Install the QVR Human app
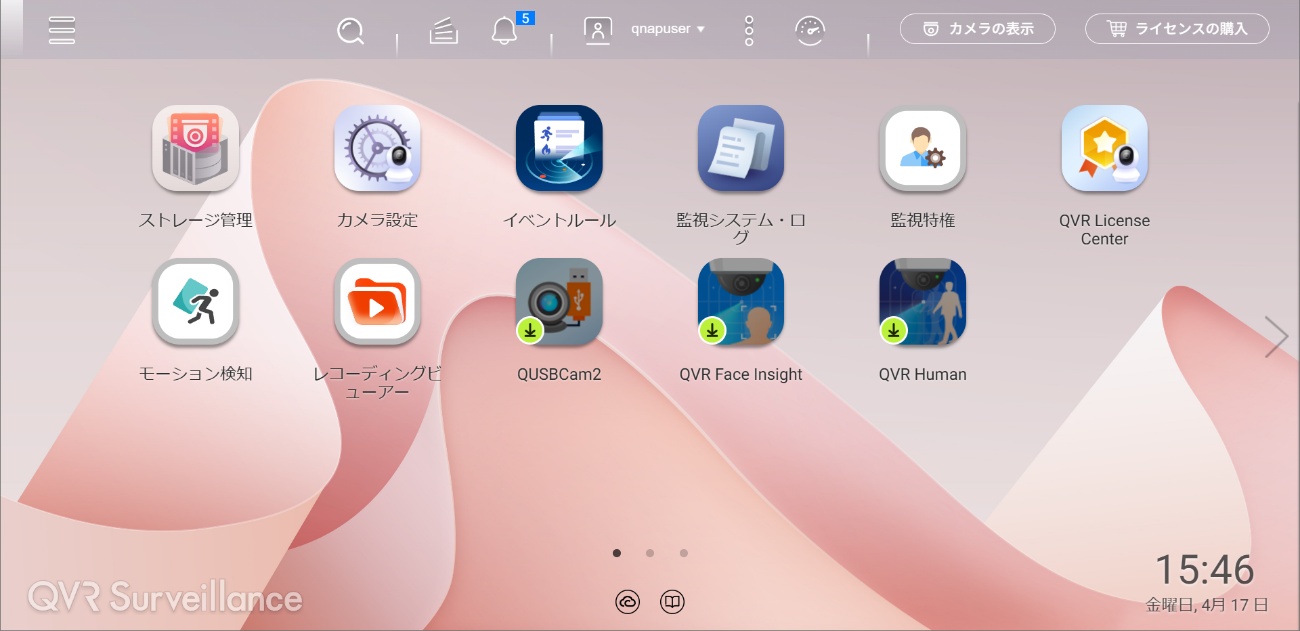Image resolution: width=1300 pixels, height=631 pixels. [x=923, y=302]
